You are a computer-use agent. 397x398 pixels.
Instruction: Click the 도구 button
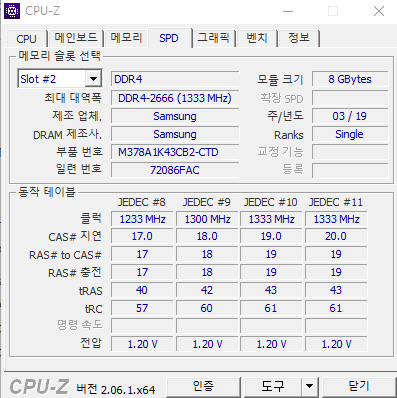coord(273,387)
